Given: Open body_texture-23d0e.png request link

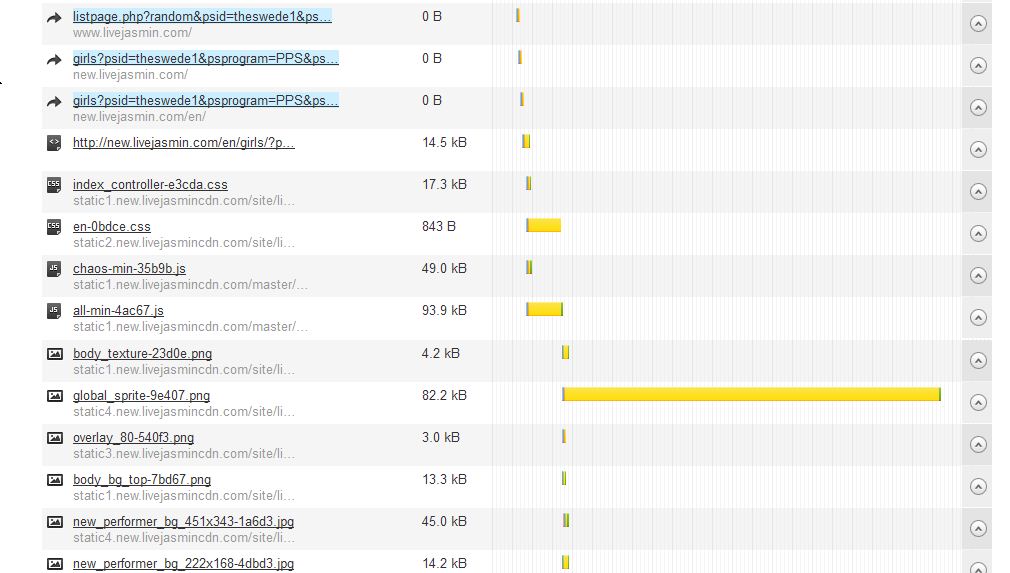Looking at the screenshot, I should coord(142,353).
